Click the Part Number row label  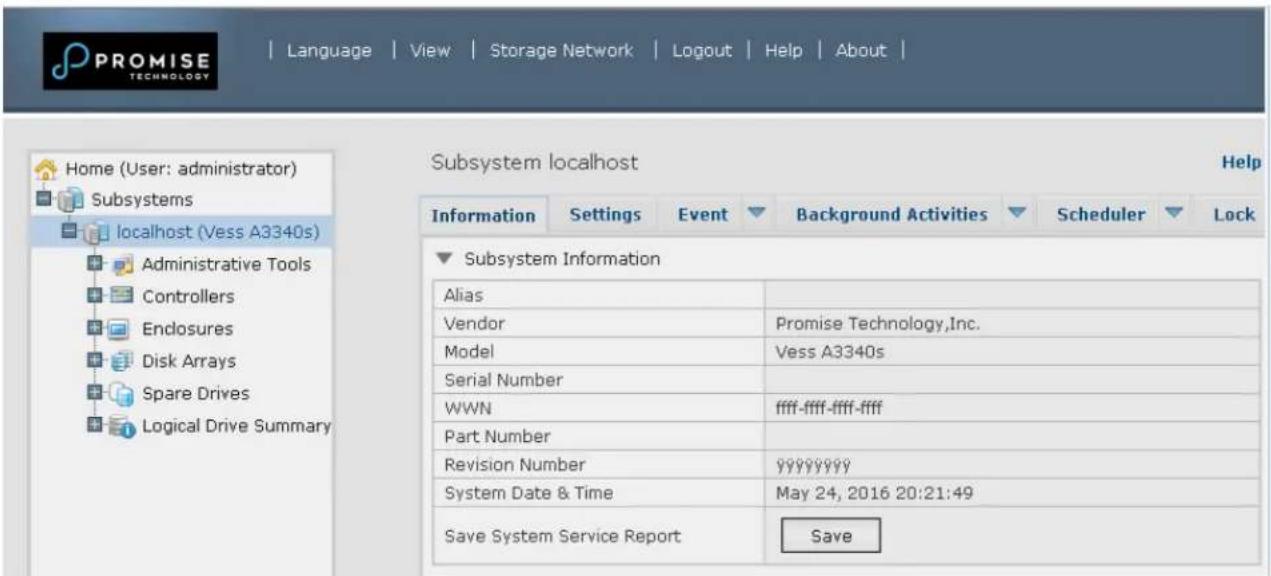pos(496,437)
